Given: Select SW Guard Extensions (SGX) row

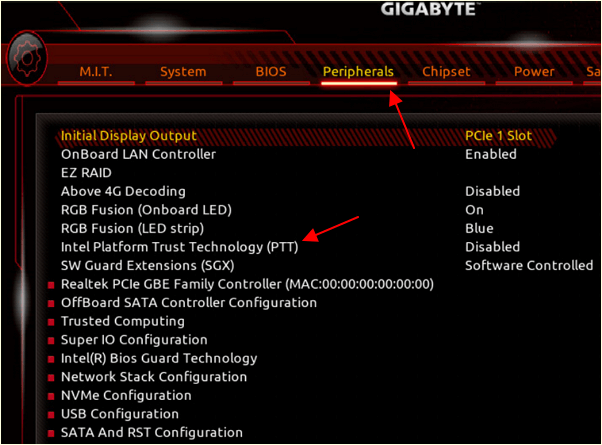Looking at the screenshot, I should pos(147,266).
